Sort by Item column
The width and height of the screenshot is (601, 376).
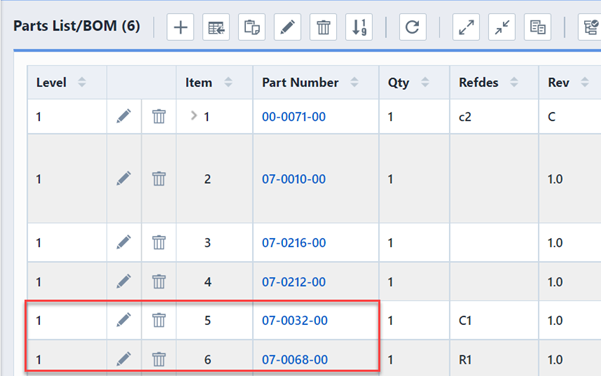[x=228, y=82]
